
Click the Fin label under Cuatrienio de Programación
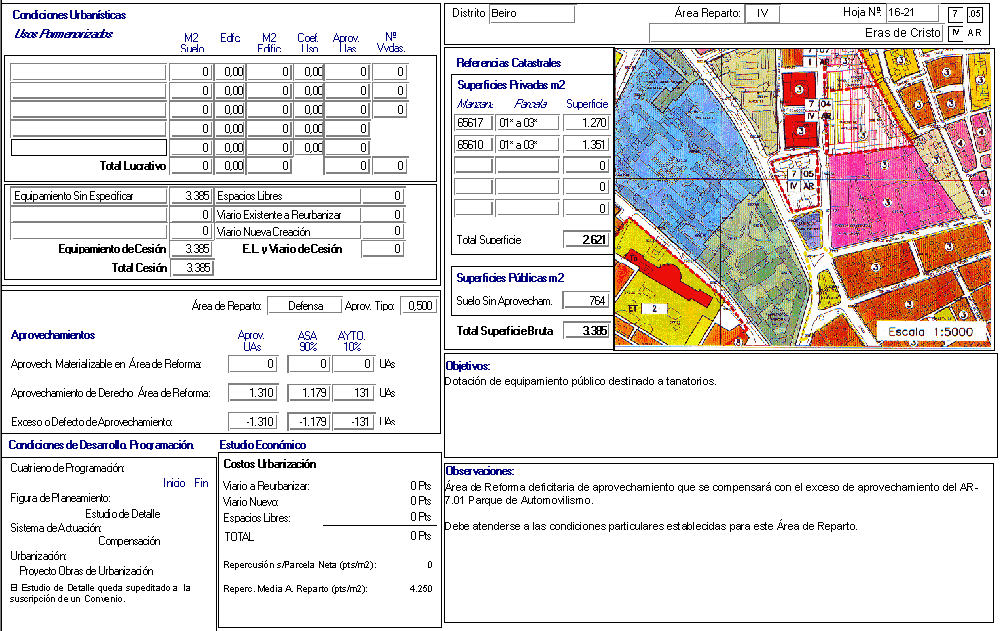tap(201, 483)
